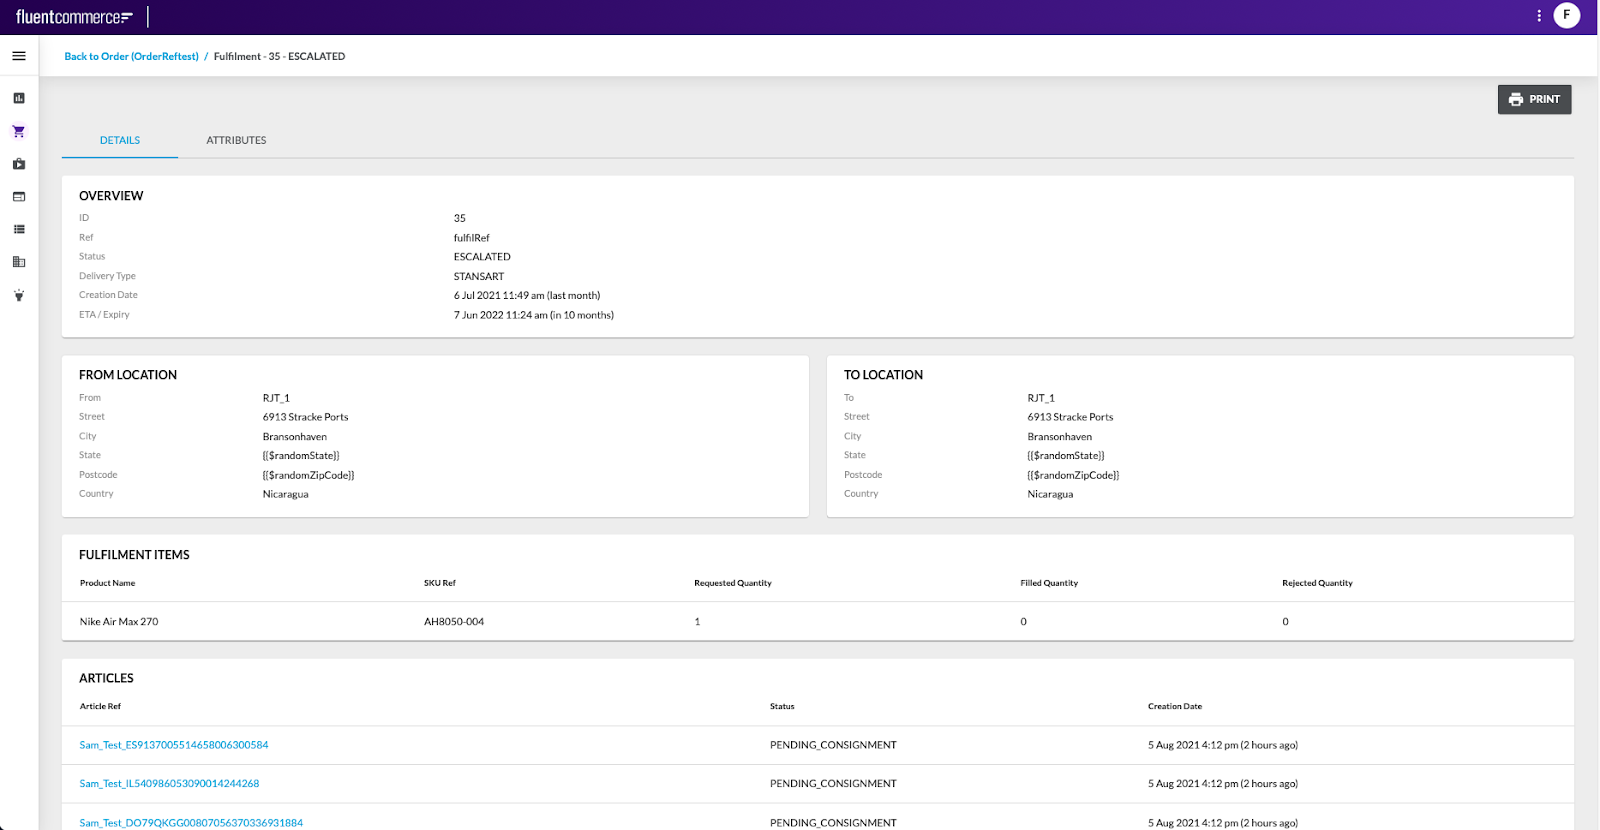
Task: Click the building locations icon
Action: click(19, 262)
